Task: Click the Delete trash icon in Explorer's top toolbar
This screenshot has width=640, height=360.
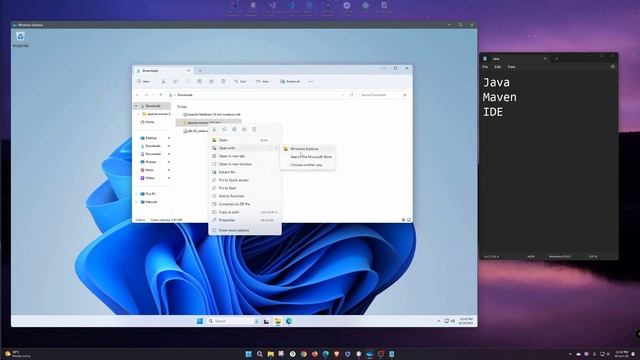Action: pyautogui.click(x=223, y=82)
